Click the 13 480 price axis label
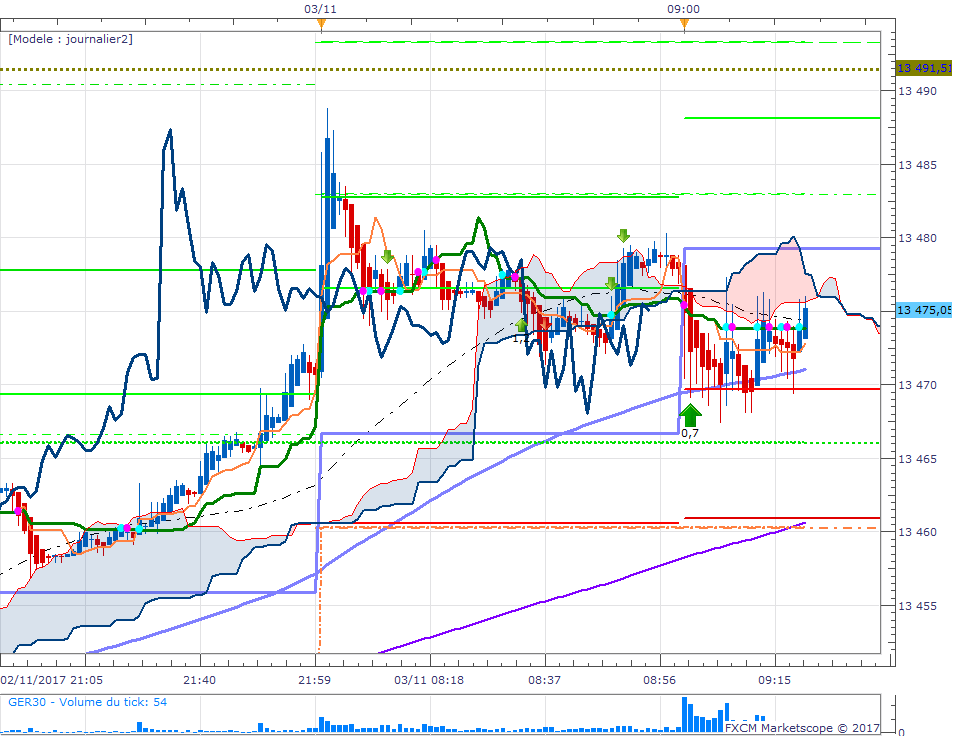Viewport: 953px width, 736px height. point(917,238)
